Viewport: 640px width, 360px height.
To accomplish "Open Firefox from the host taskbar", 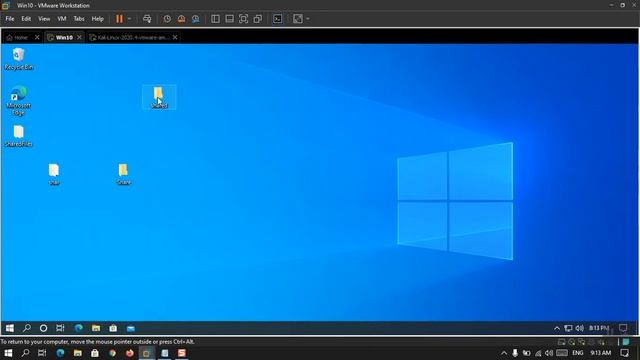I will click(x=130, y=353).
